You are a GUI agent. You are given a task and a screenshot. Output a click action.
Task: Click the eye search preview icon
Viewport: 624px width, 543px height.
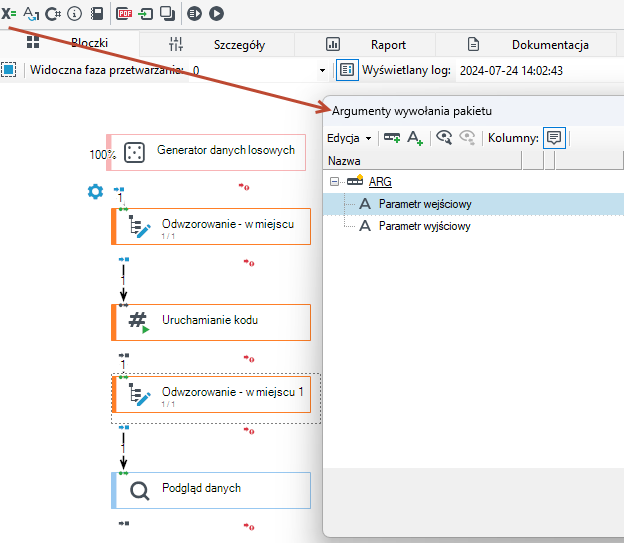tap(444, 138)
